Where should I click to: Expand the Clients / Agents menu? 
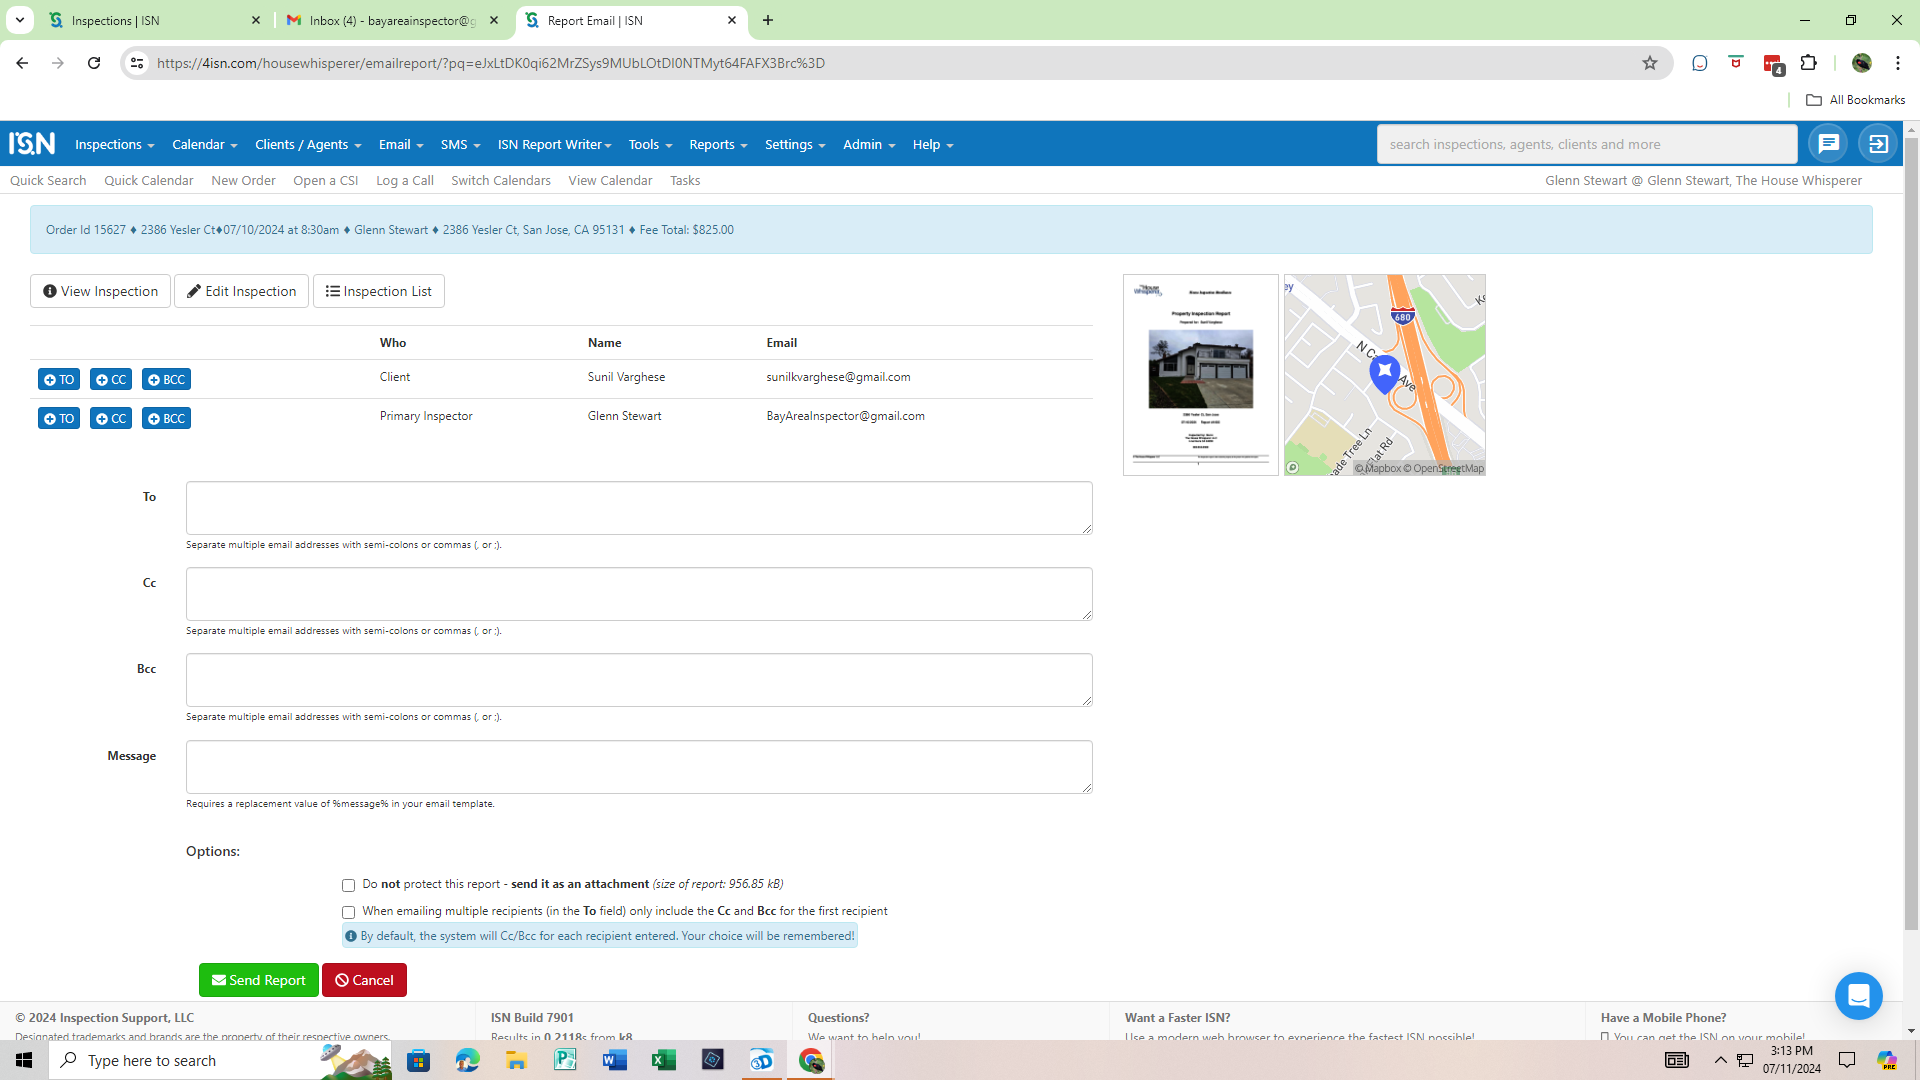[x=308, y=144]
